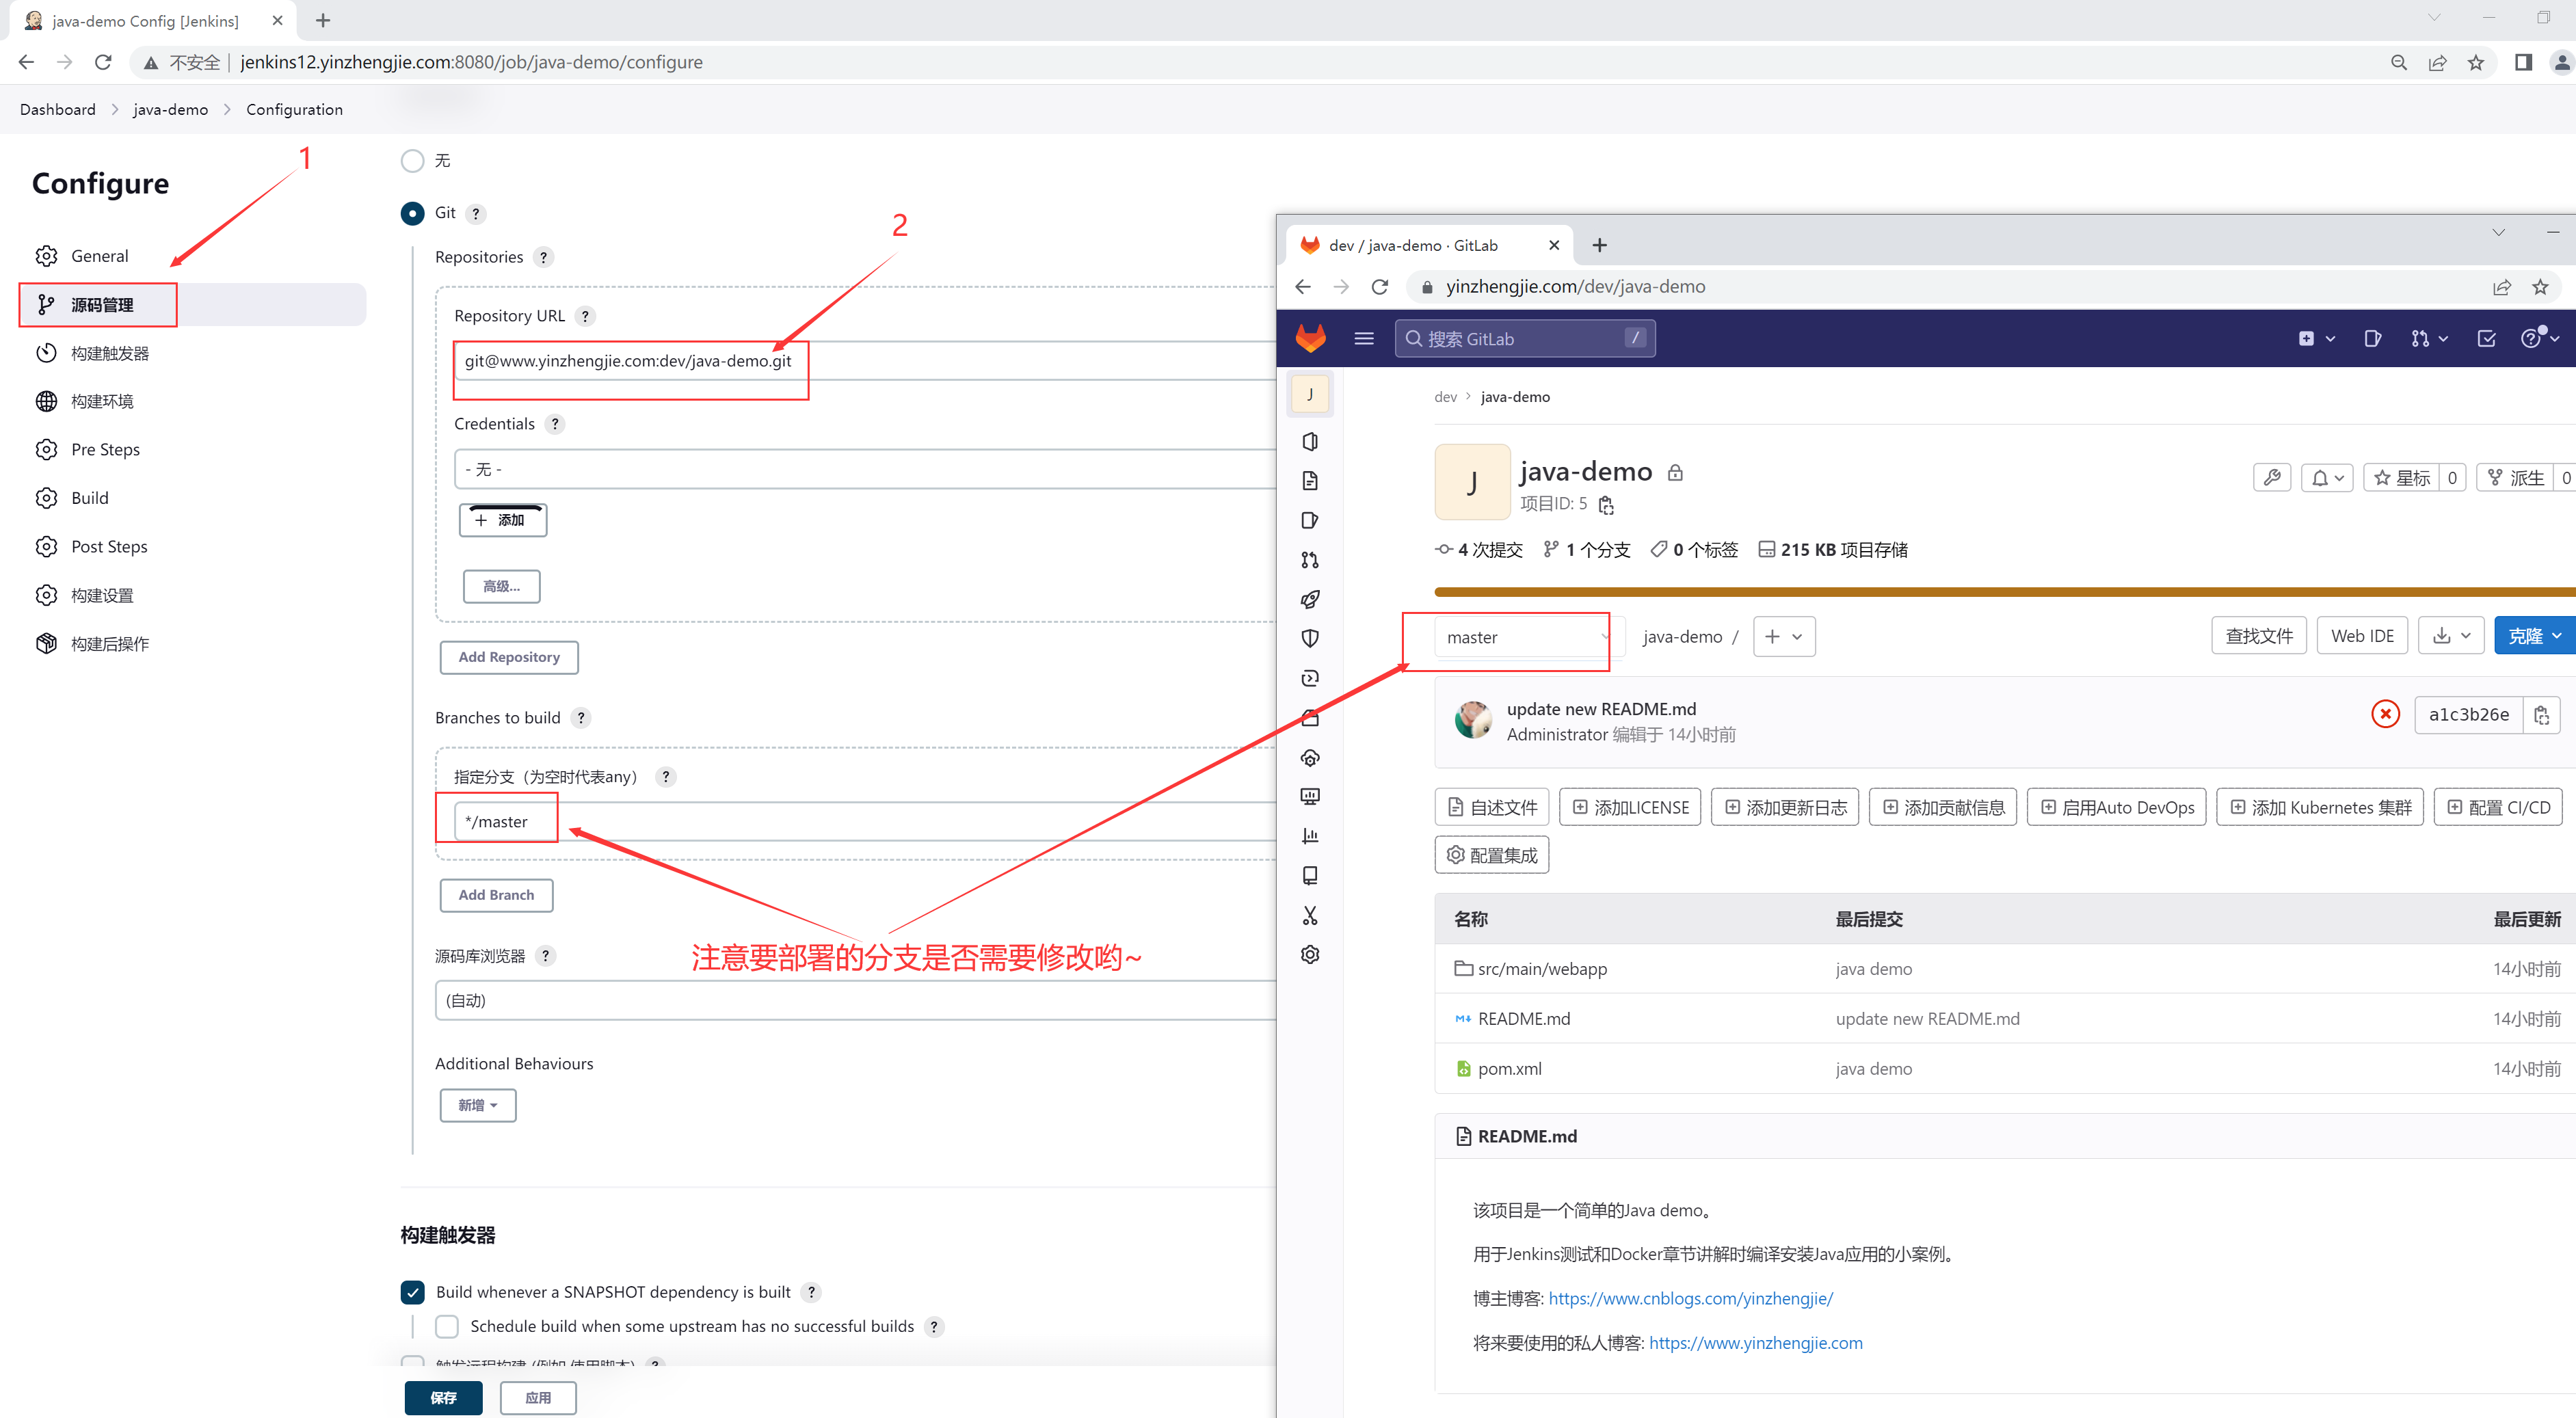Open the GitLab hamburger menu icon

coord(1364,338)
